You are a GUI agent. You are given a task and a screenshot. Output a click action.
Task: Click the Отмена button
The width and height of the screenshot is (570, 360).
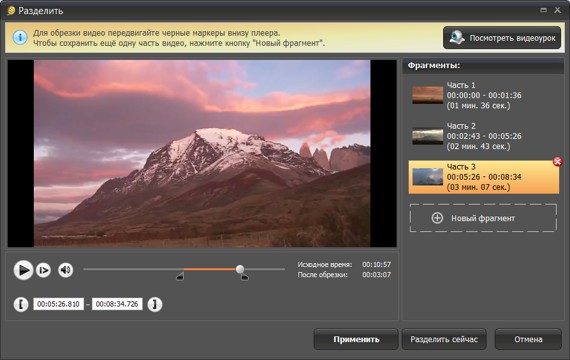click(x=528, y=339)
